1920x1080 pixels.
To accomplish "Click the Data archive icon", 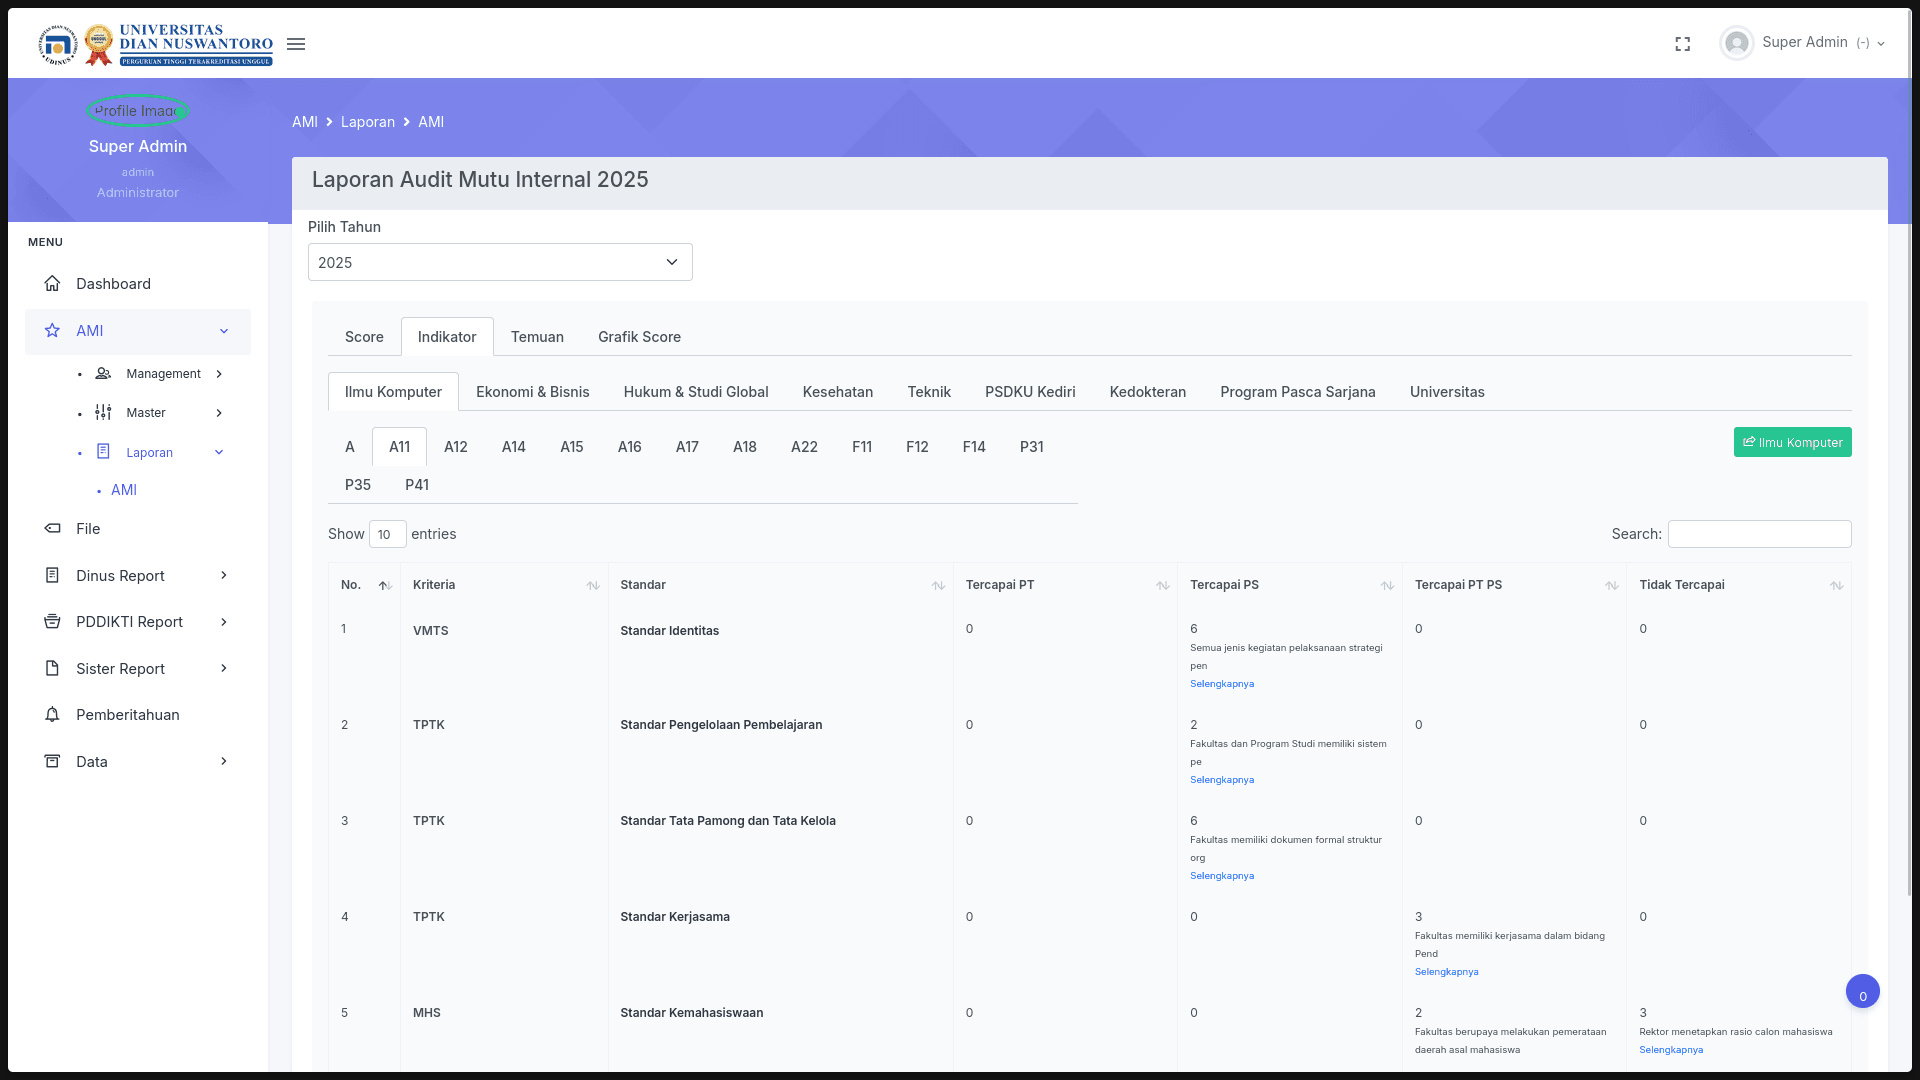I will coord(53,762).
